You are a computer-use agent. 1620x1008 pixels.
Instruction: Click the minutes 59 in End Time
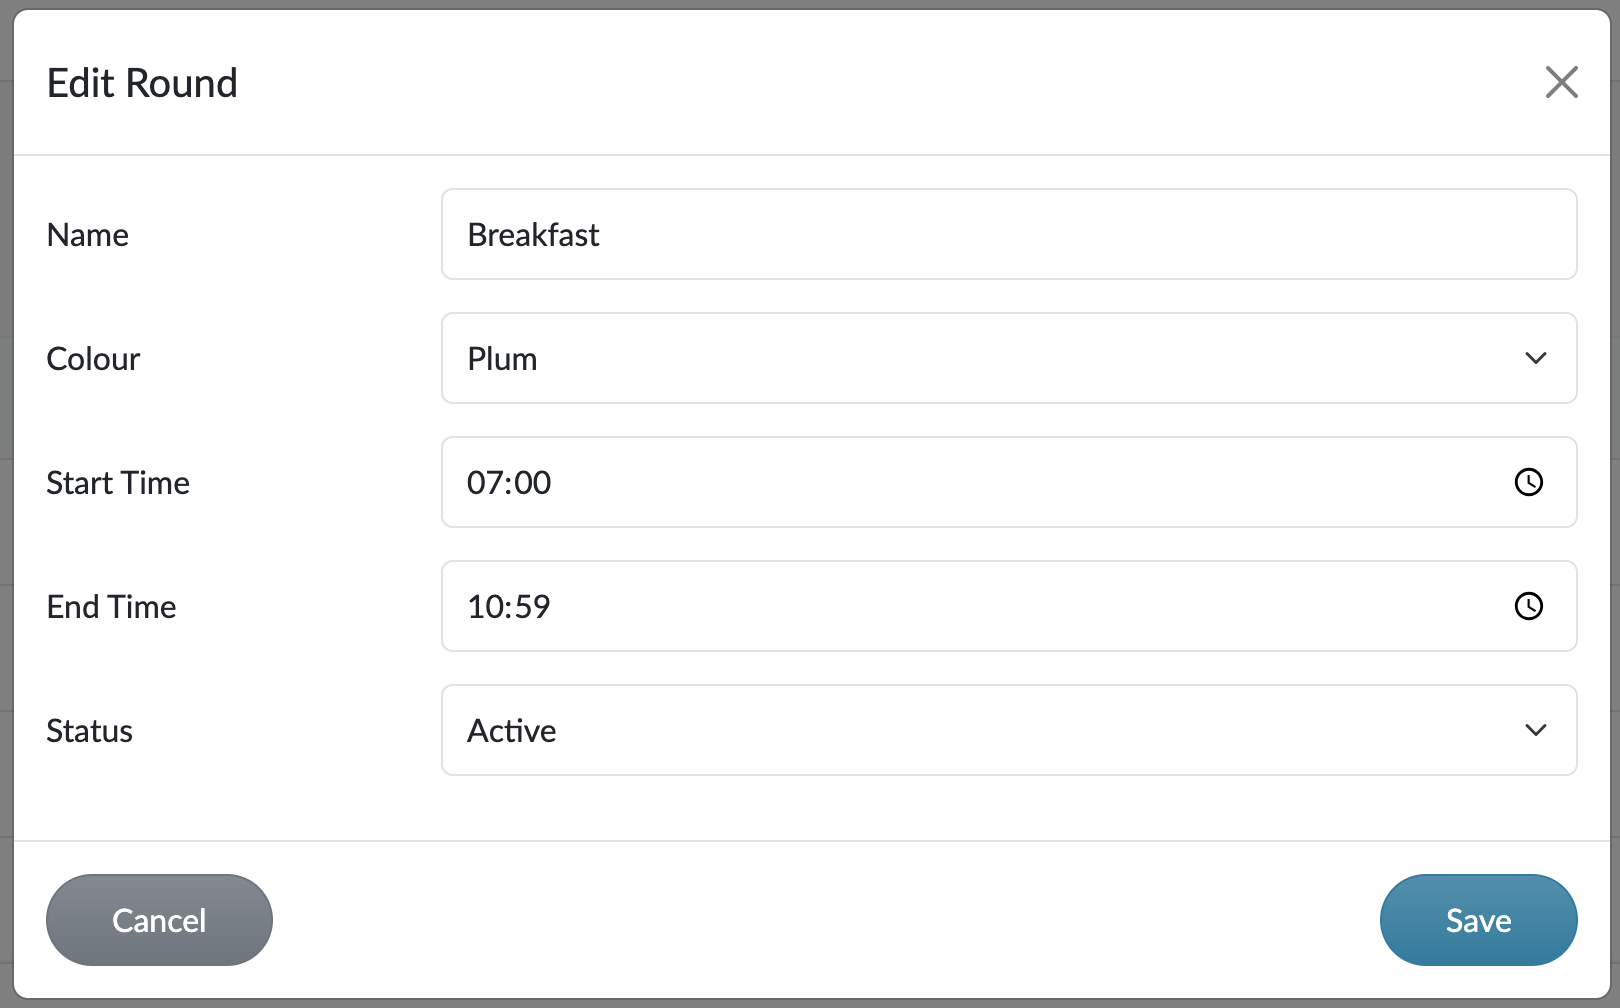click(x=533, y=607)
